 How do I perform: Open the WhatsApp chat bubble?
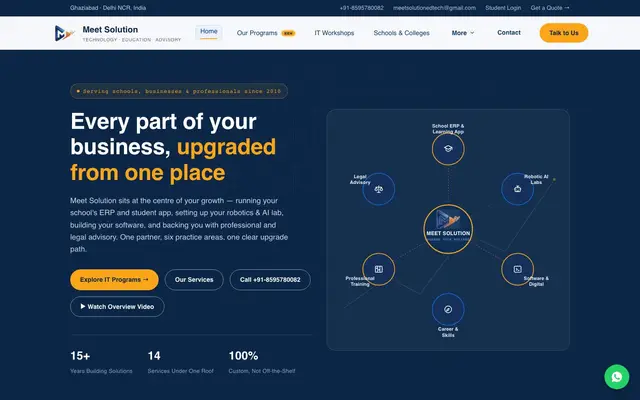click(x=616, y=377)
